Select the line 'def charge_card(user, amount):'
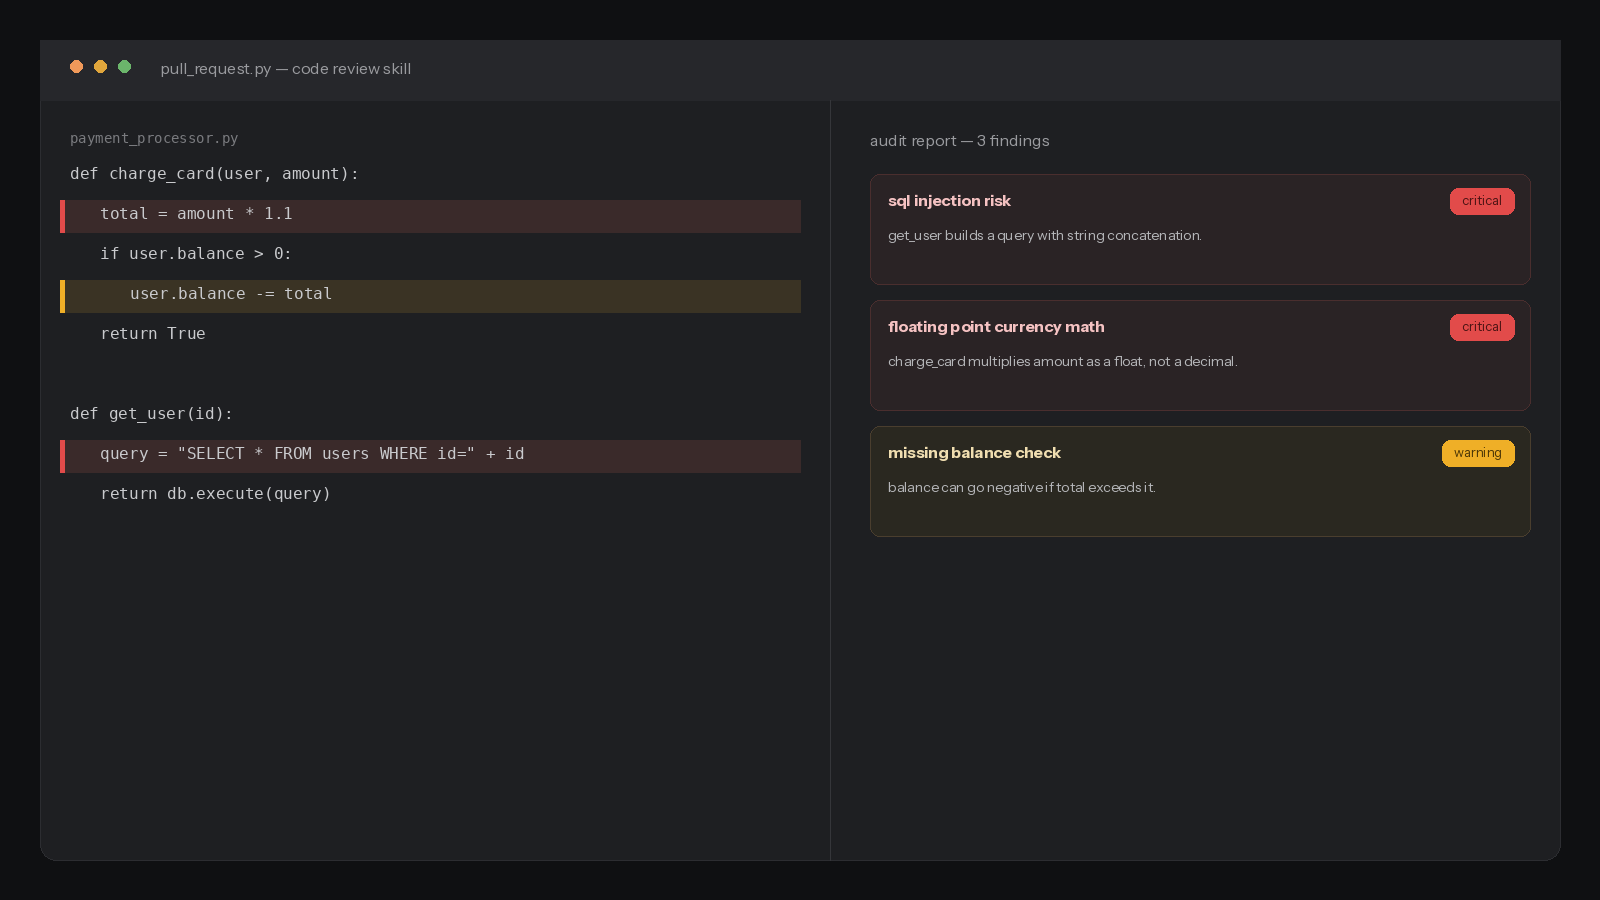 pyautogui.click(x=214, y=174)
